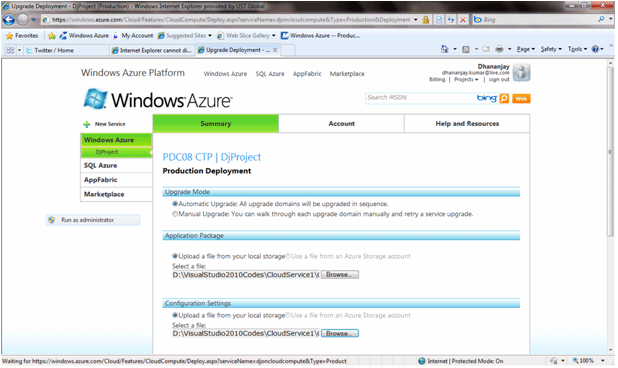The width and height of the screenshot is (618, 368).
Task: Click the browser Forward arrow button
Action: (x=23, y=19)
